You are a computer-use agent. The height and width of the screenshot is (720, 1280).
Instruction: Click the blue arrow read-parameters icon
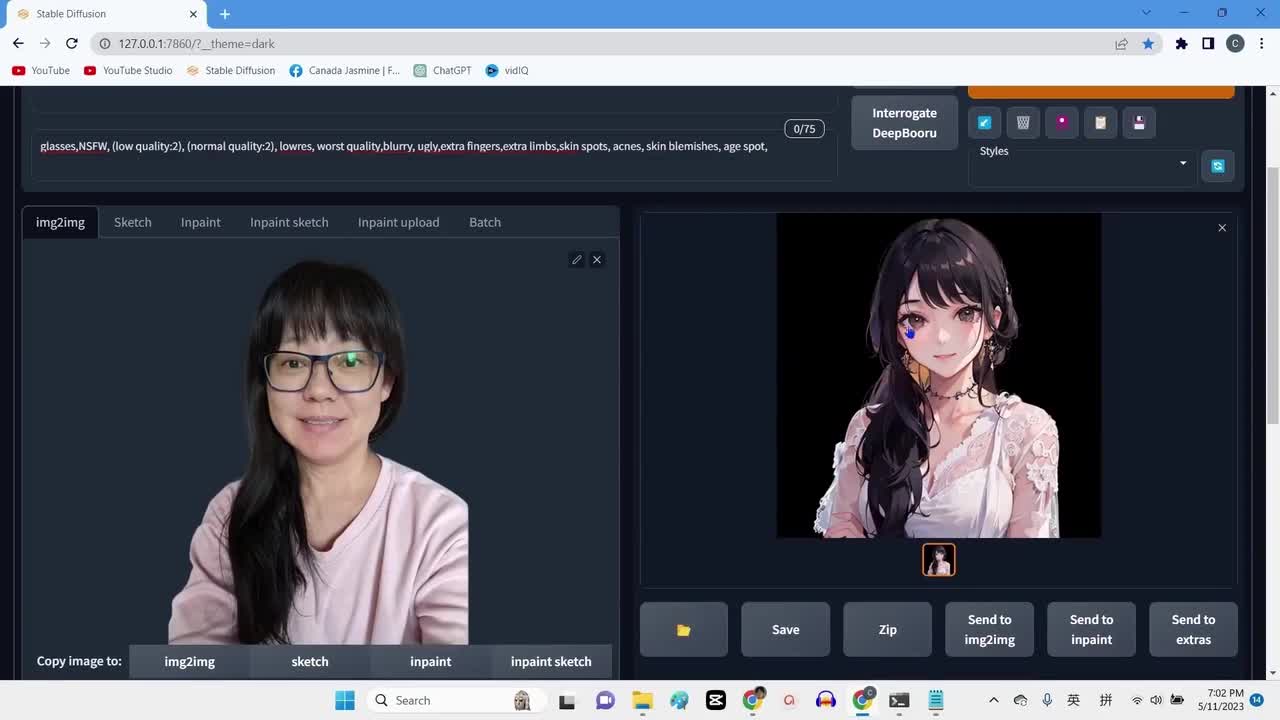[x=984, y=123]
